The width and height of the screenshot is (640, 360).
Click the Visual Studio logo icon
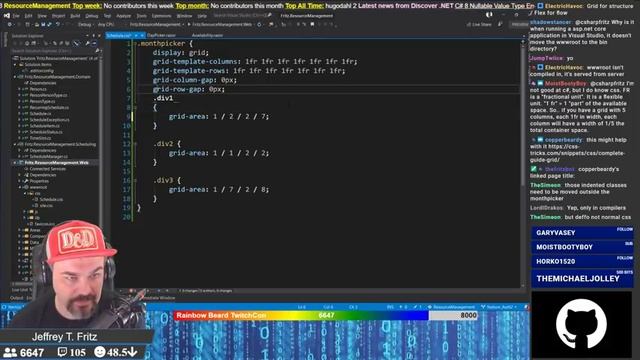pyautogui.click(x=7, y=16)
